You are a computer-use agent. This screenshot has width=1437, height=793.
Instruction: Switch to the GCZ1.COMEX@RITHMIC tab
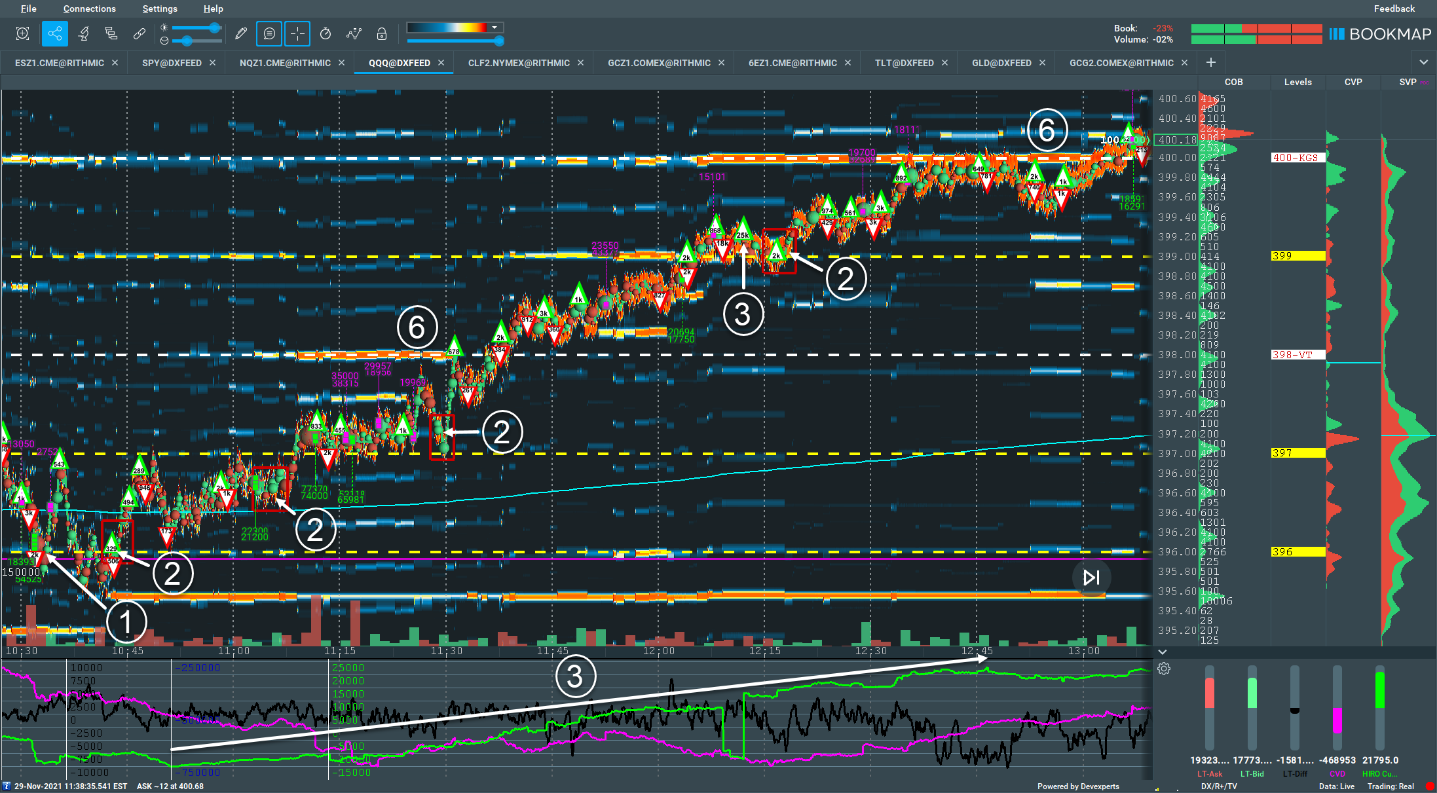tap(659, 62)
